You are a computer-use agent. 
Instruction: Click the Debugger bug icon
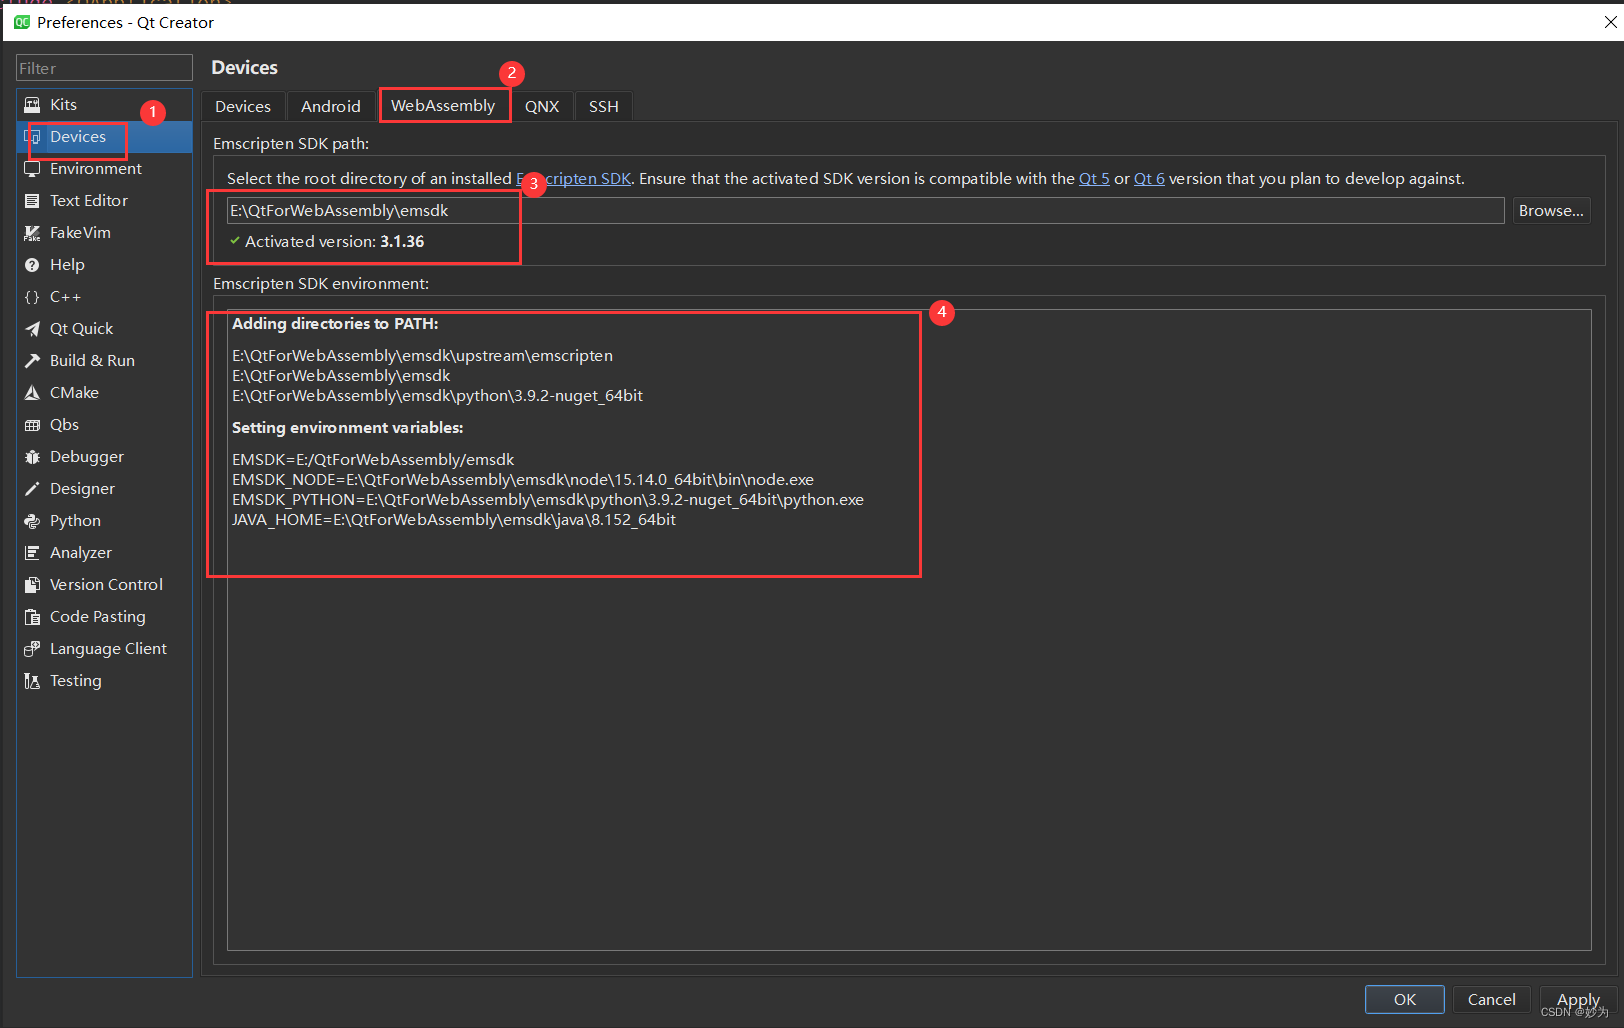[32, 457]
